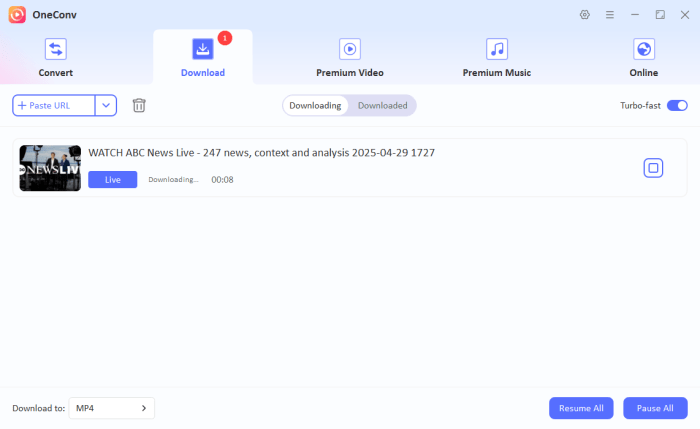Click the OneConv app logo

point(17,15)
